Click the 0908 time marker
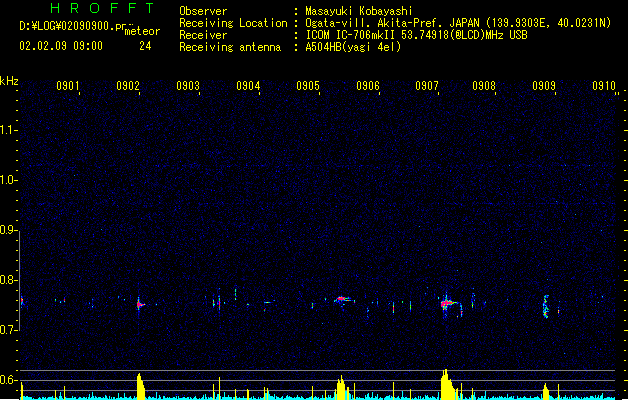Image resolution: width=629 pixels, height=400 pixels. pyautogui.click(x=484, y=85)
